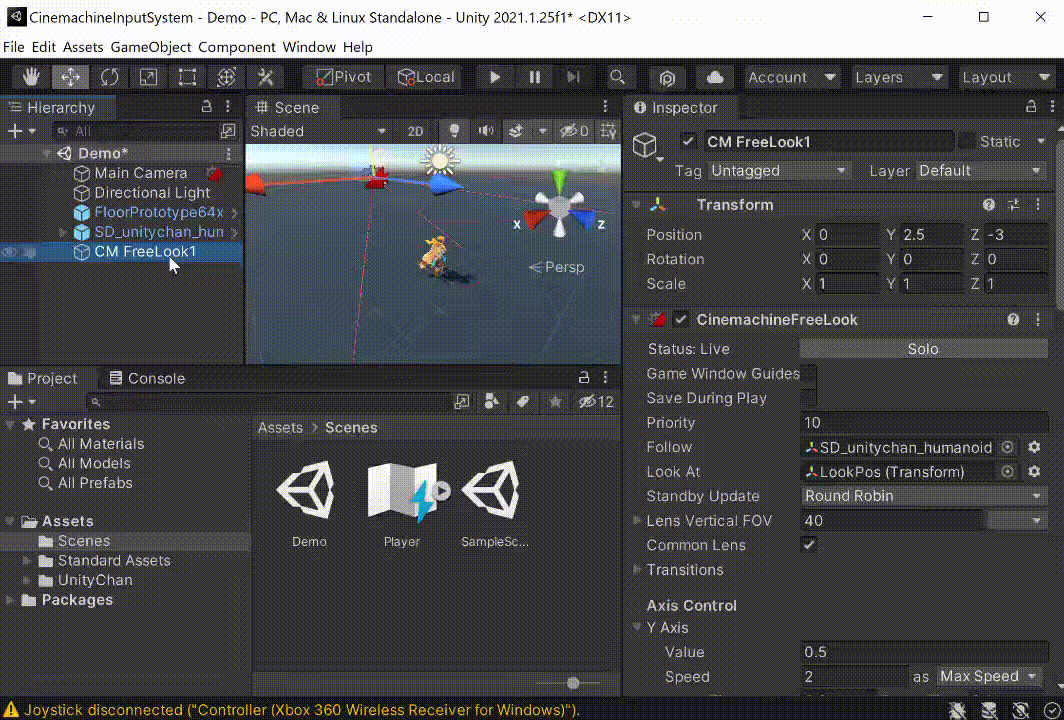The width and height of the screenshot is (1064, 720).
Task: Select Directional Light in Hierarchy
Action: pyautogui.click(x=152, y=193)
